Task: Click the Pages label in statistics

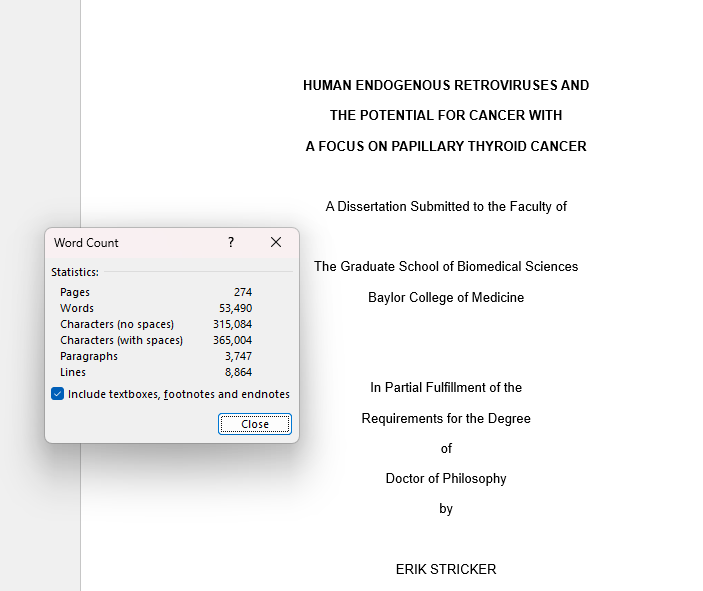Action: tap(75, 292)
